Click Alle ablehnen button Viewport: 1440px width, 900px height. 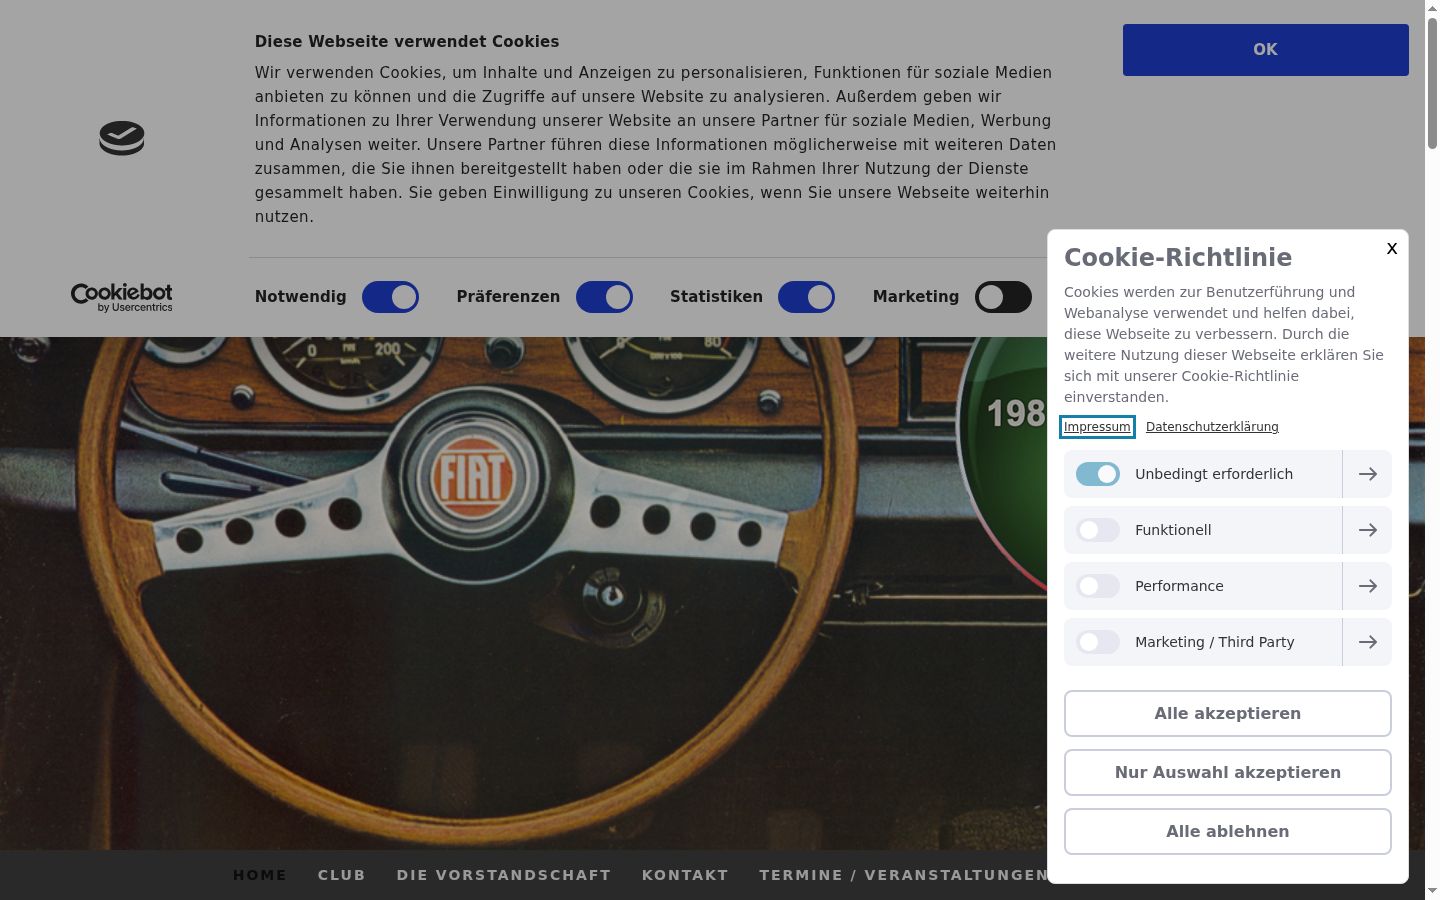click(1228, 832)
